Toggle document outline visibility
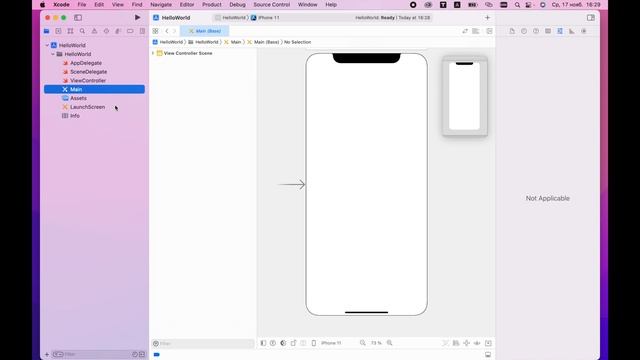Viewport: 640px width, 360px height. [x=263, y=343]
